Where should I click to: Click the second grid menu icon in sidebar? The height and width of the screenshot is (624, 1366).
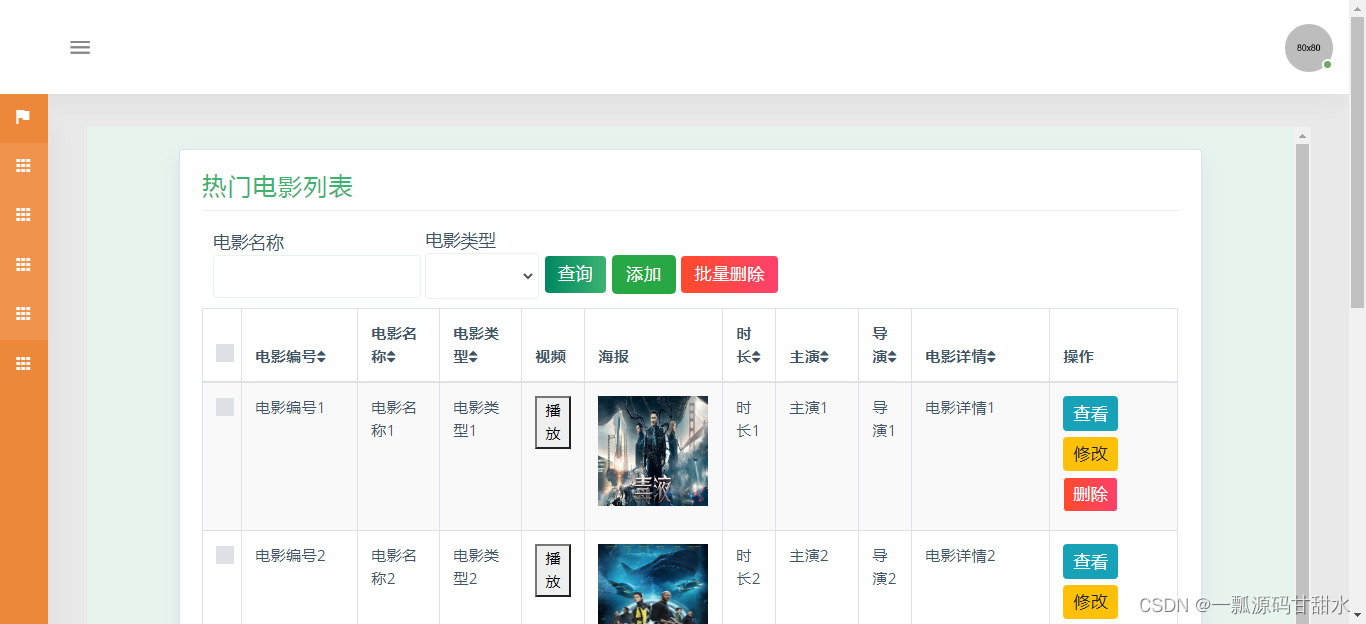pos(23,214)
